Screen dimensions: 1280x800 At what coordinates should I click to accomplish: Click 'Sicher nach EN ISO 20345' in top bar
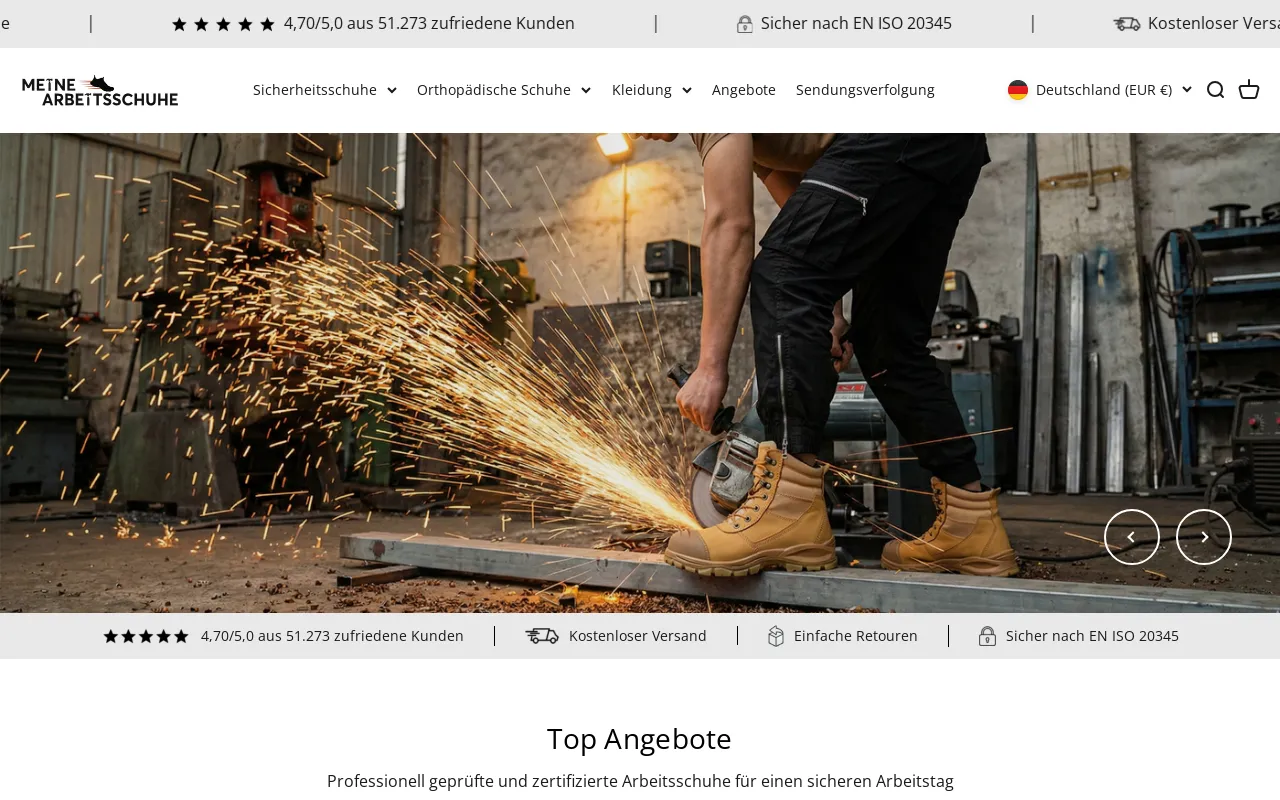pyautogui.click(x=855, y=23)
